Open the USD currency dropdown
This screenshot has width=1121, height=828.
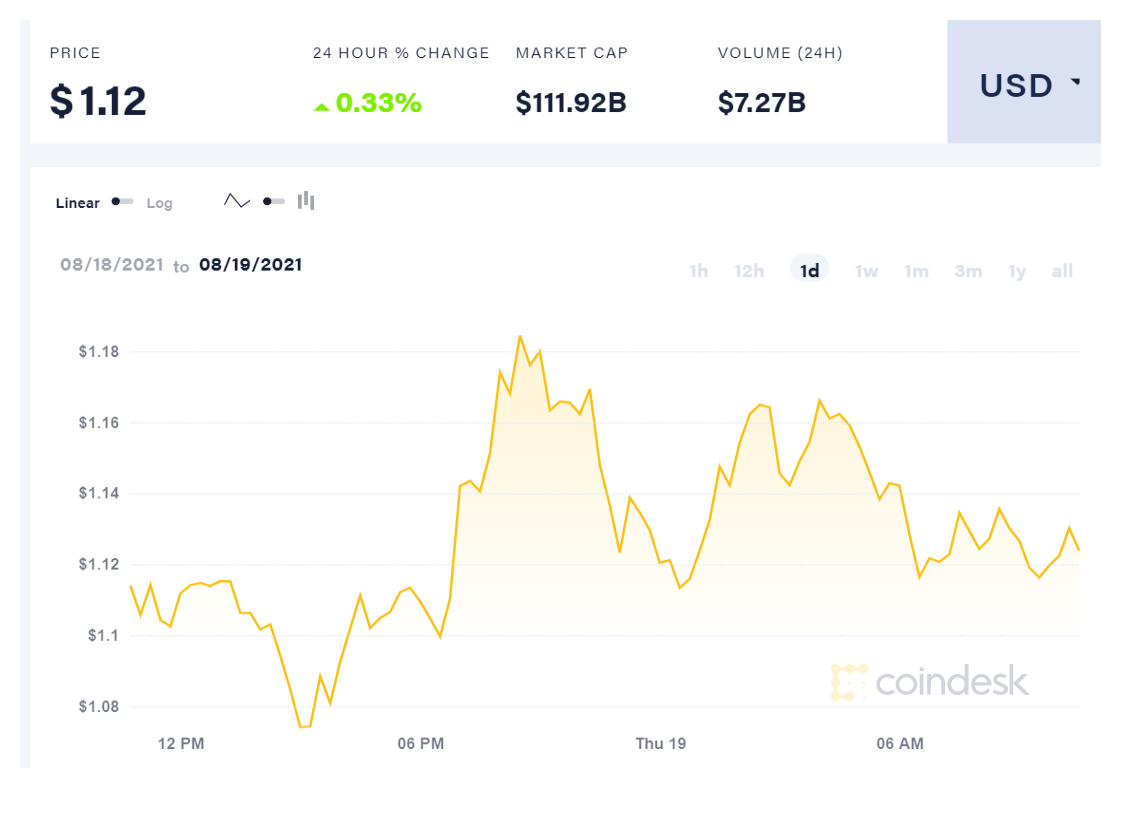(1023, 86)
